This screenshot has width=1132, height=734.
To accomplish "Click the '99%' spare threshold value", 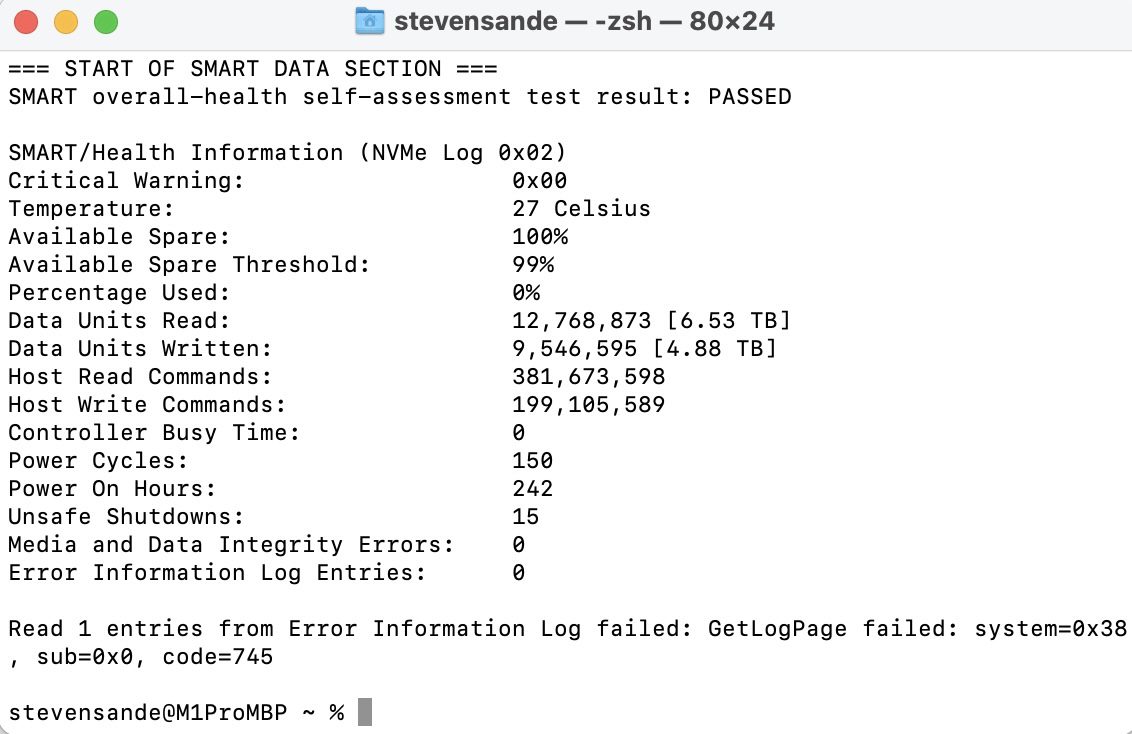I will [x=533, y=265].
